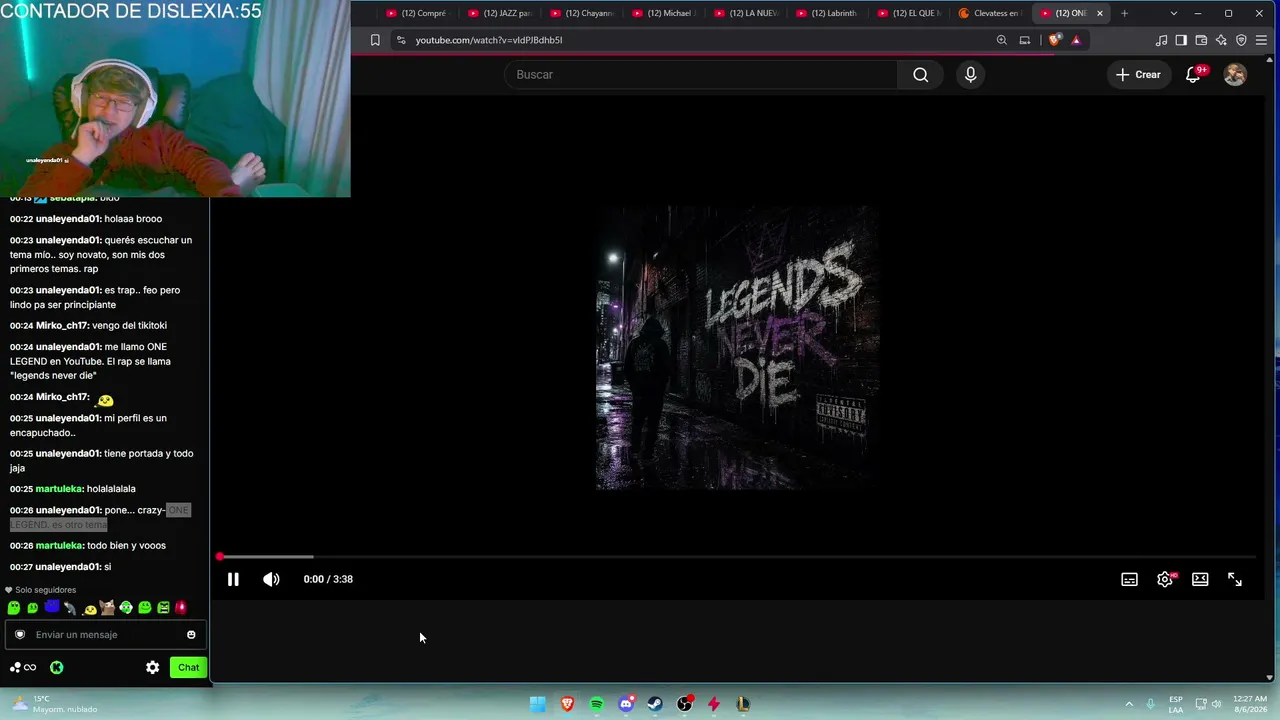The image size is (1280, 720).
Task: Click username martuleka saying 'holalalalala'
Action: (60, 489)
